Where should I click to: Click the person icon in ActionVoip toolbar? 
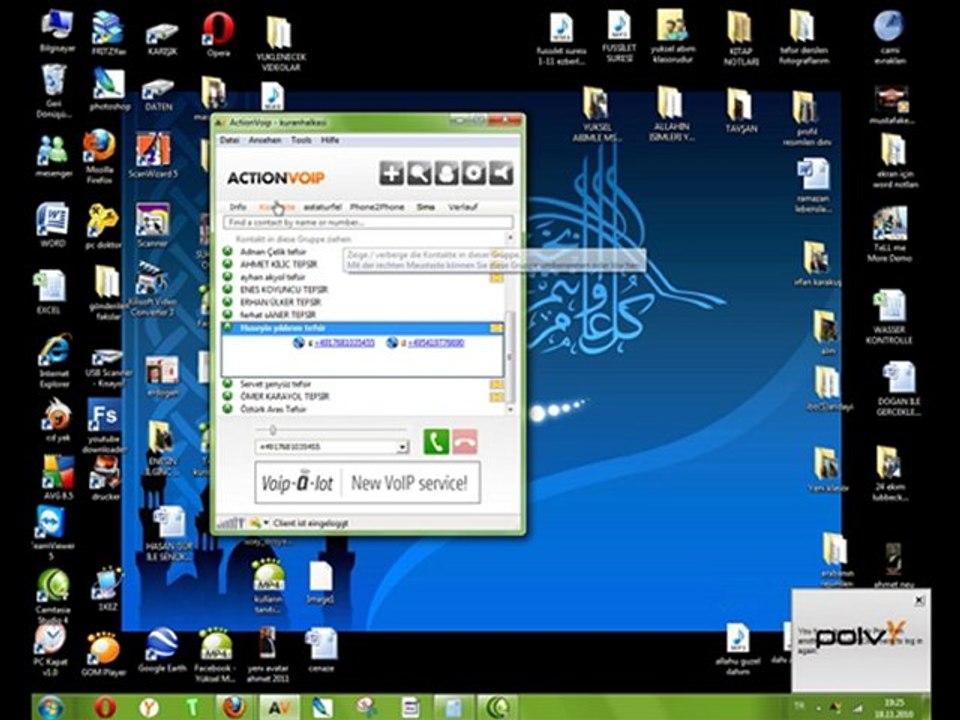pos(446,173)
